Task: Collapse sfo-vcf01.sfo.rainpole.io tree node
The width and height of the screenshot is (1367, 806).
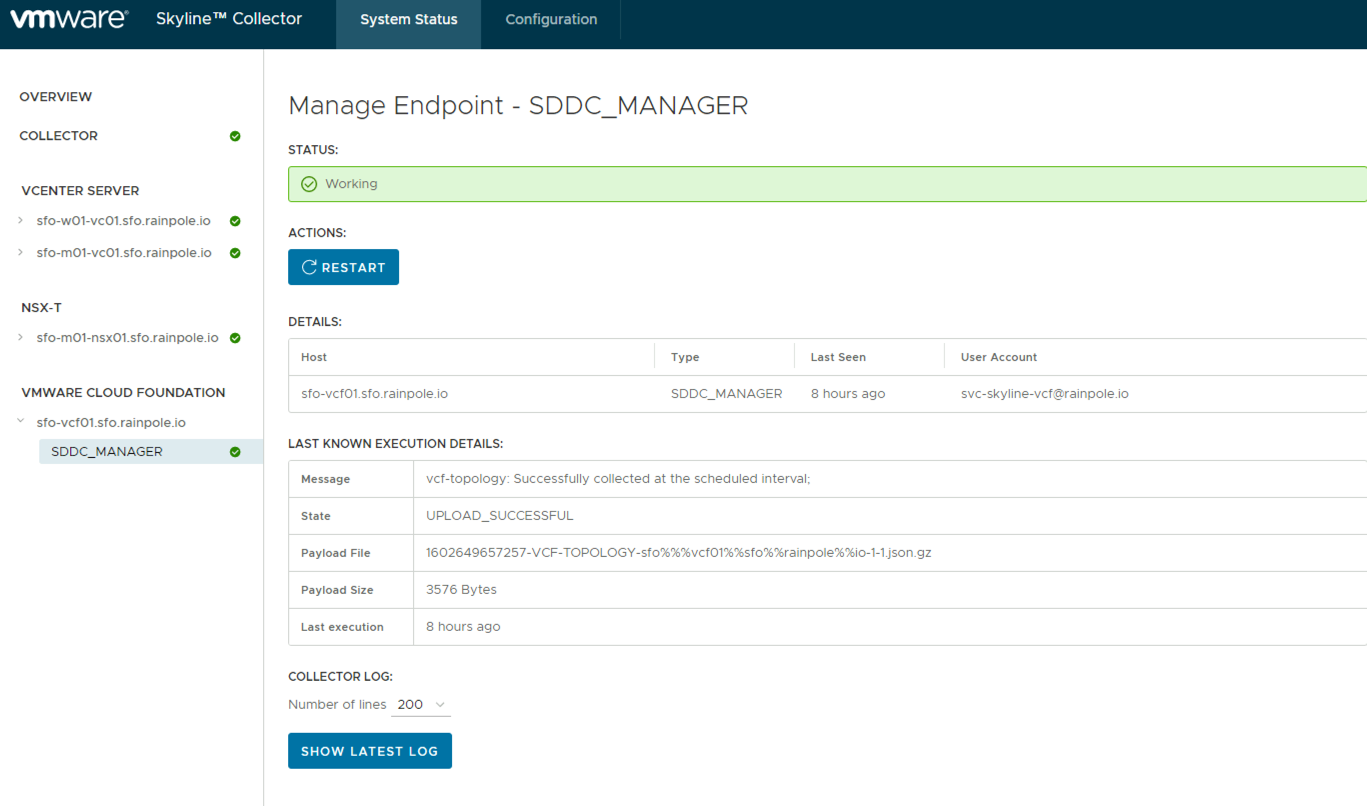Action: click(x=21, y=422)
